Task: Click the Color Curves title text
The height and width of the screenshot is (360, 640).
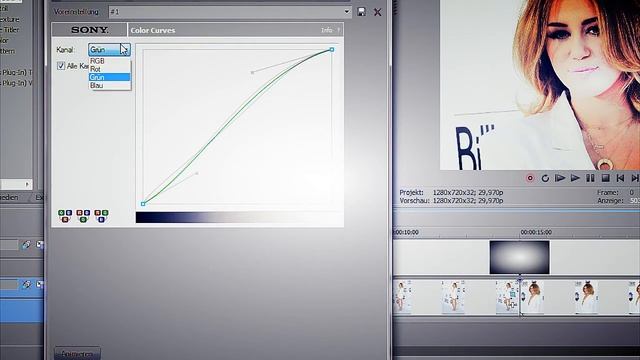Action: (x=153, y=30)
